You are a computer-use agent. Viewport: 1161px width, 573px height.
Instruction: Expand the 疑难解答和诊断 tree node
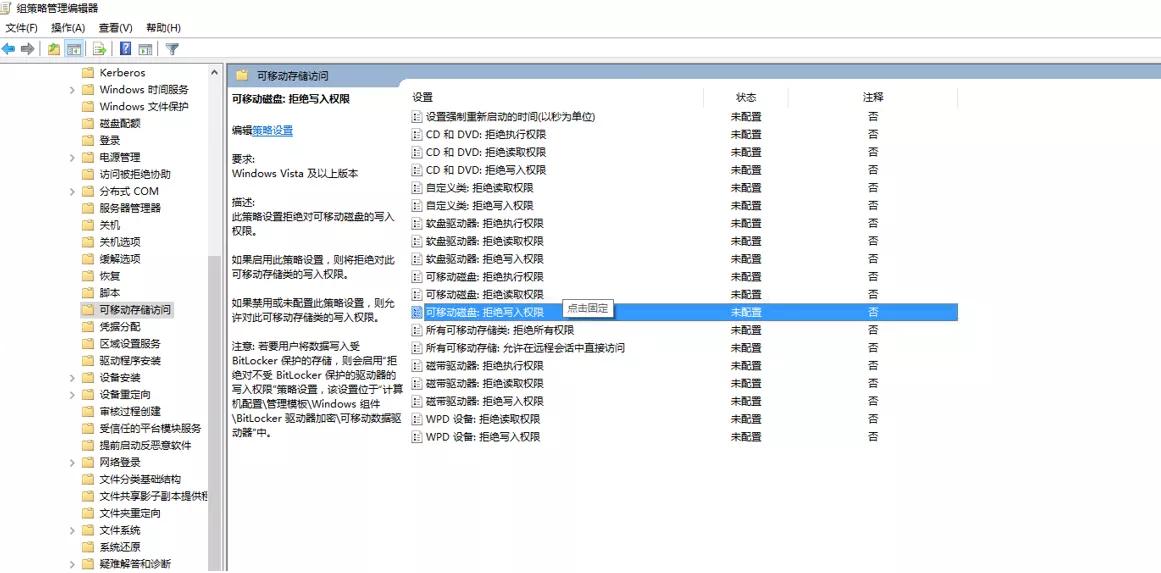pyautogui.click(x=72, y=564)
